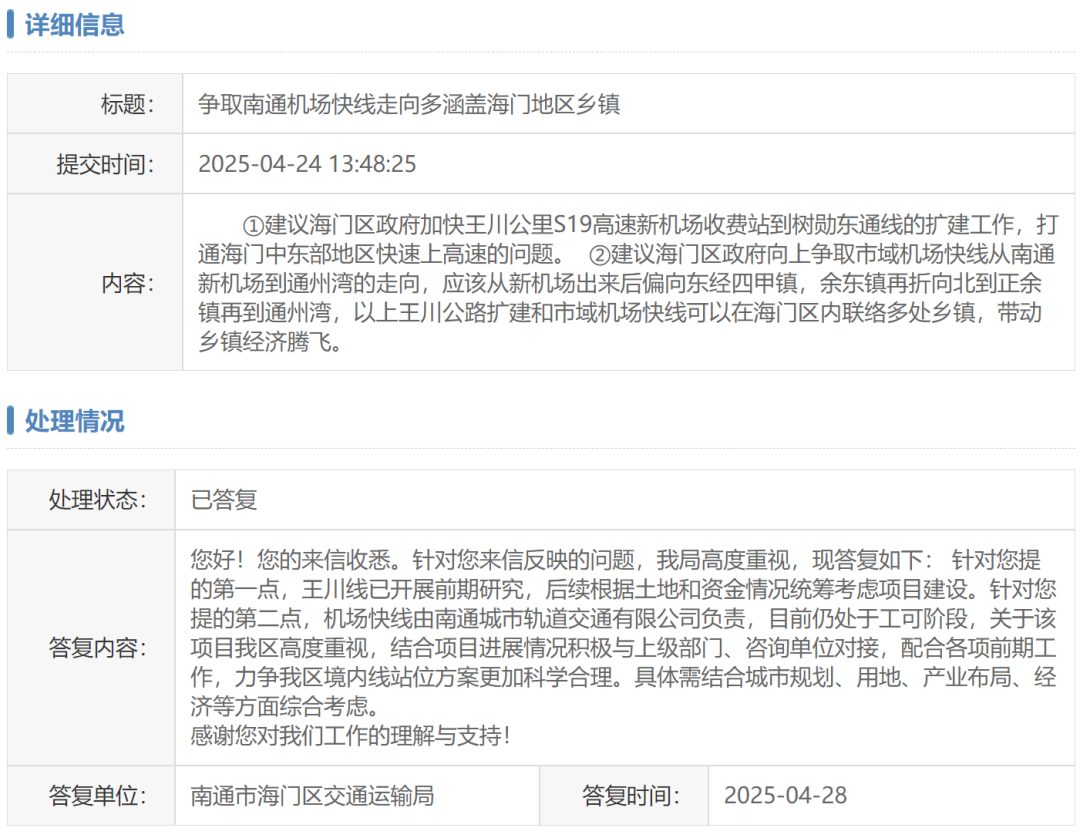Click the reply date 2025-04-28
This screenshot has width=1080, height=838.
pos(785,796)
